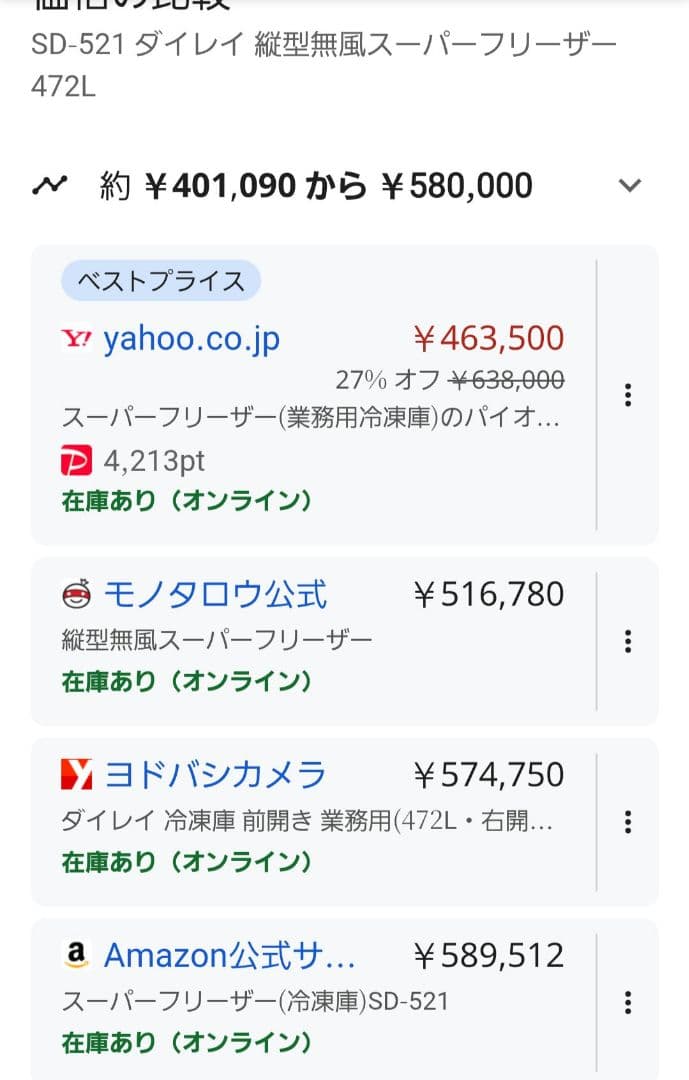
Task: Open options menu for モノタロウ公式 listing
Action: [628, 640]
